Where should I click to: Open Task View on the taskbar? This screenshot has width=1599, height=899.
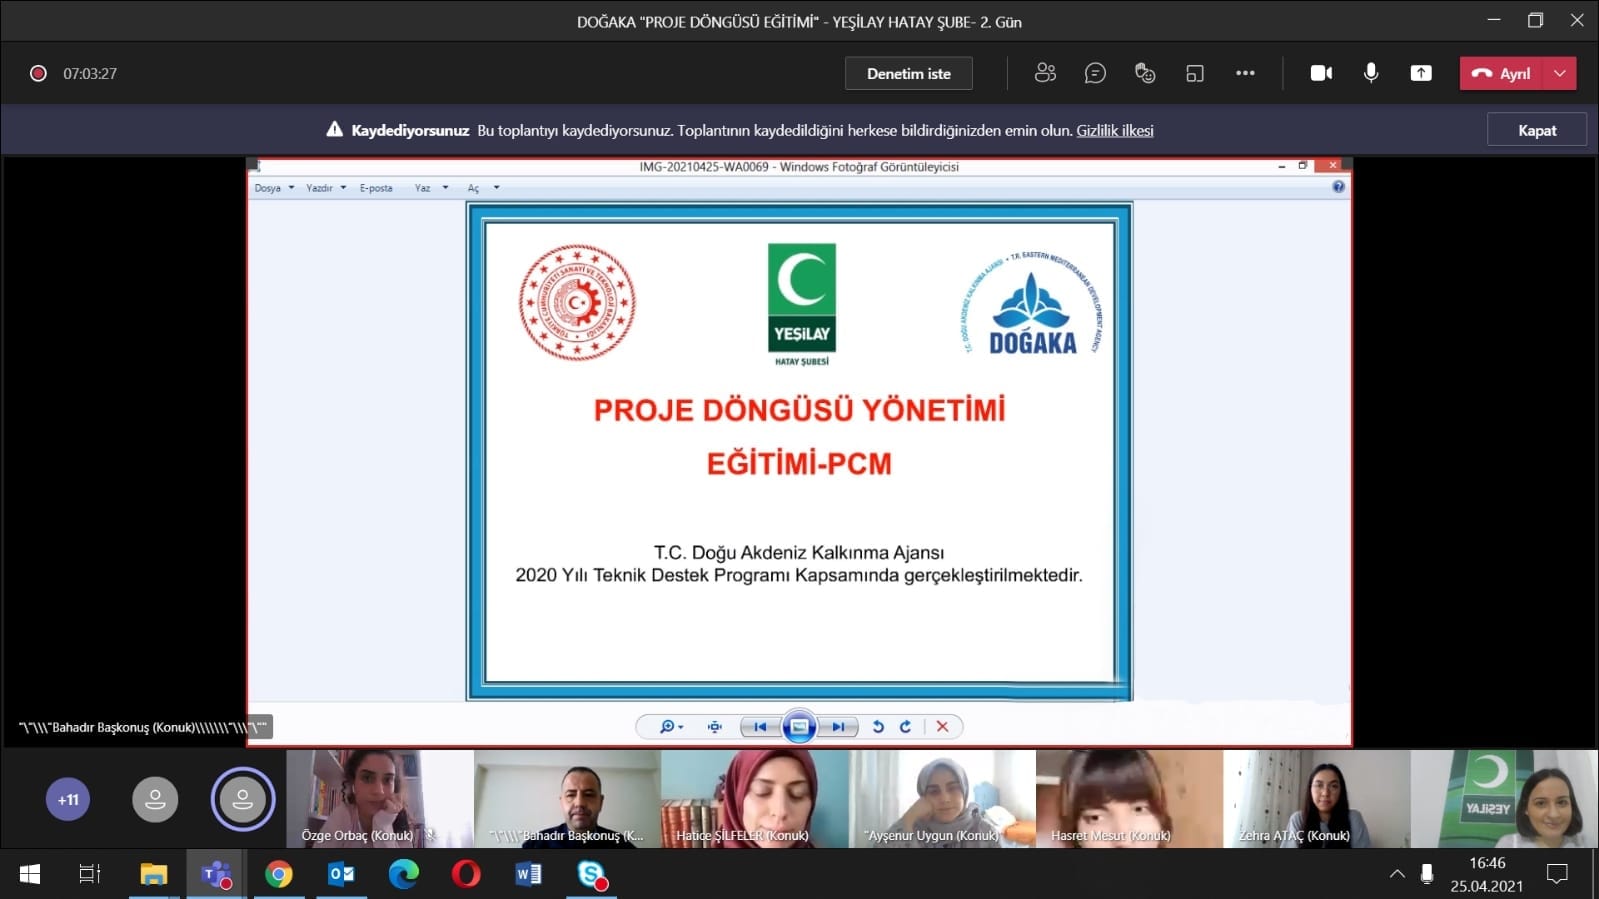(x=90, y=874)
